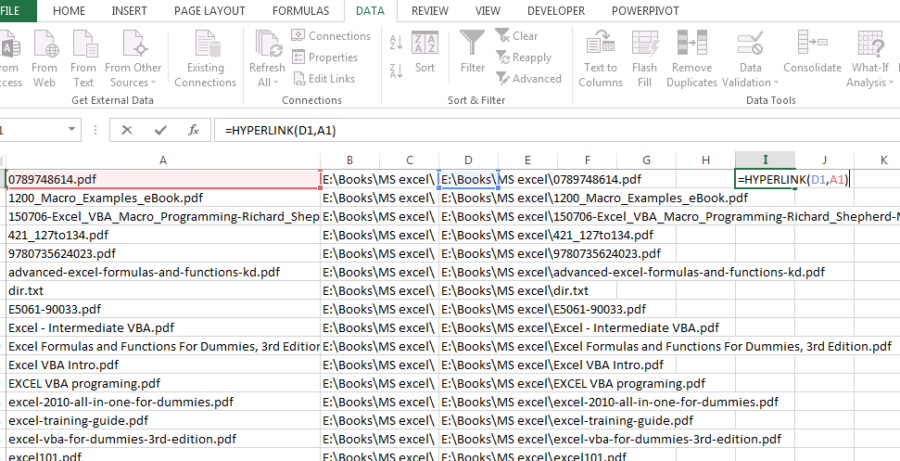
Task: Click Remove Duplicates
Action: coord(692,59)
